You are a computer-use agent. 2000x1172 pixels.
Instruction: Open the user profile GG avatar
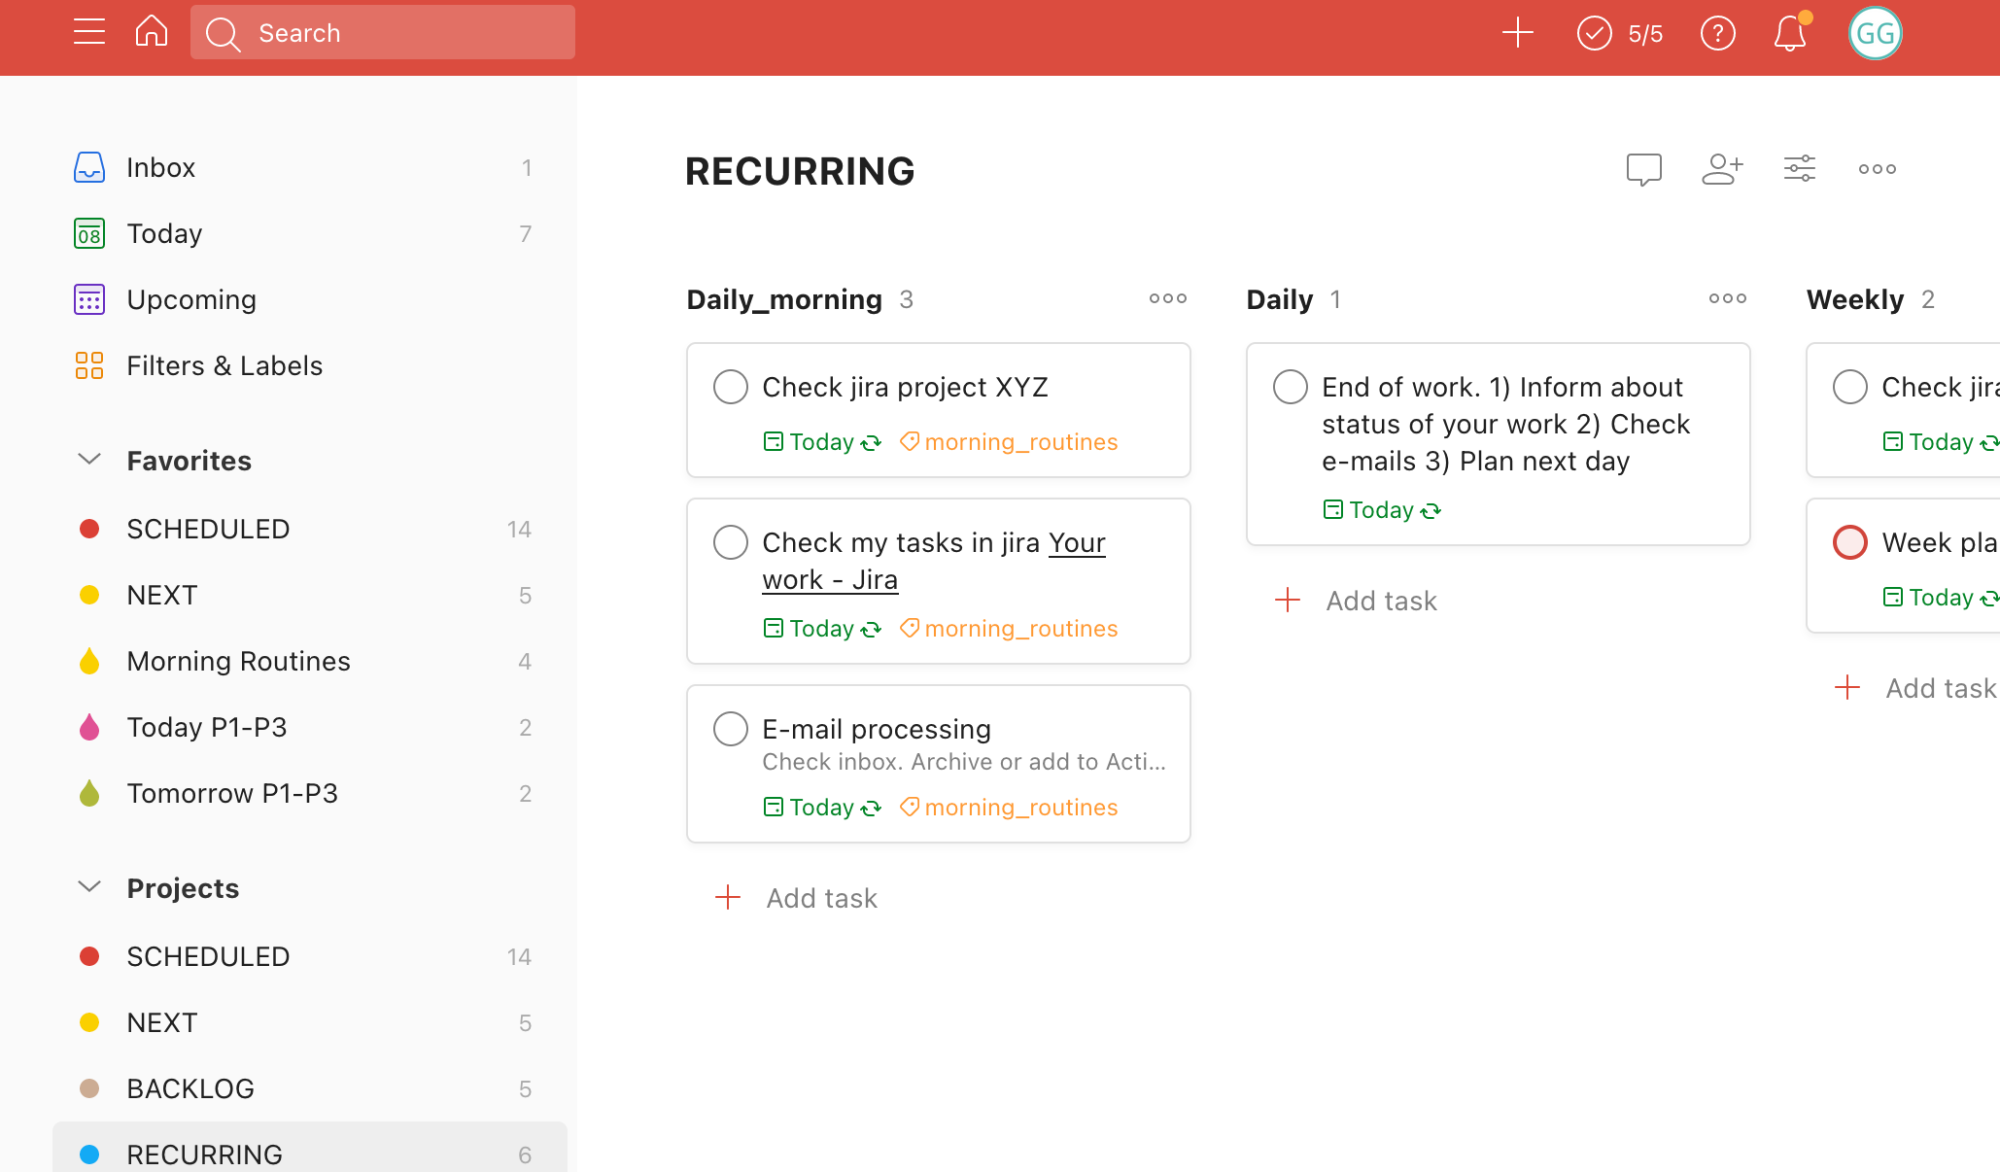tap(1874, 32)
